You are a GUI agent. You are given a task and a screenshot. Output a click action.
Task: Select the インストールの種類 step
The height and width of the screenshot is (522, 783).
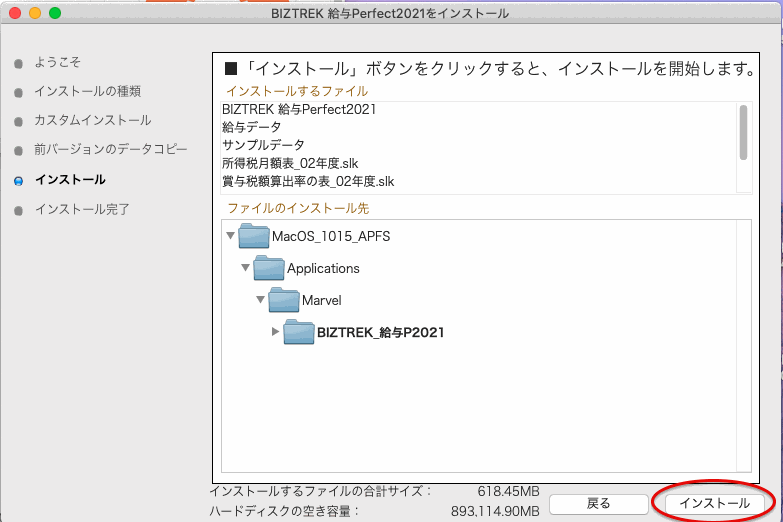[87, 91]
